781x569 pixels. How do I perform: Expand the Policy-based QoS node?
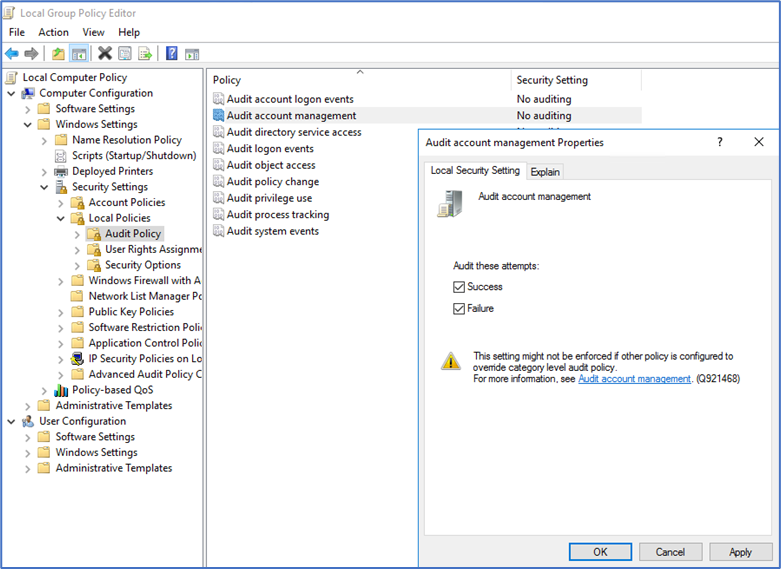coord(45,390)
